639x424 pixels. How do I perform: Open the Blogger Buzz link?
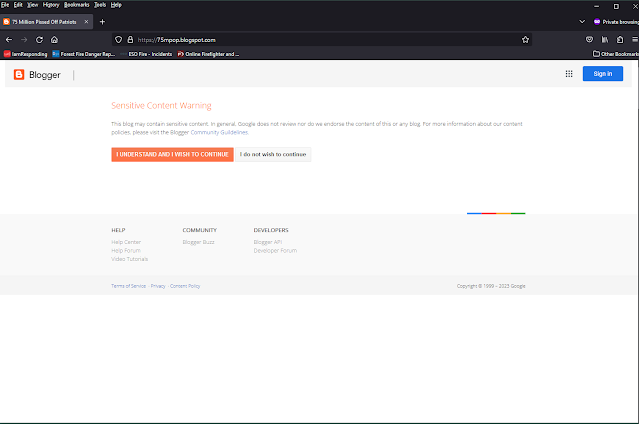198,242
